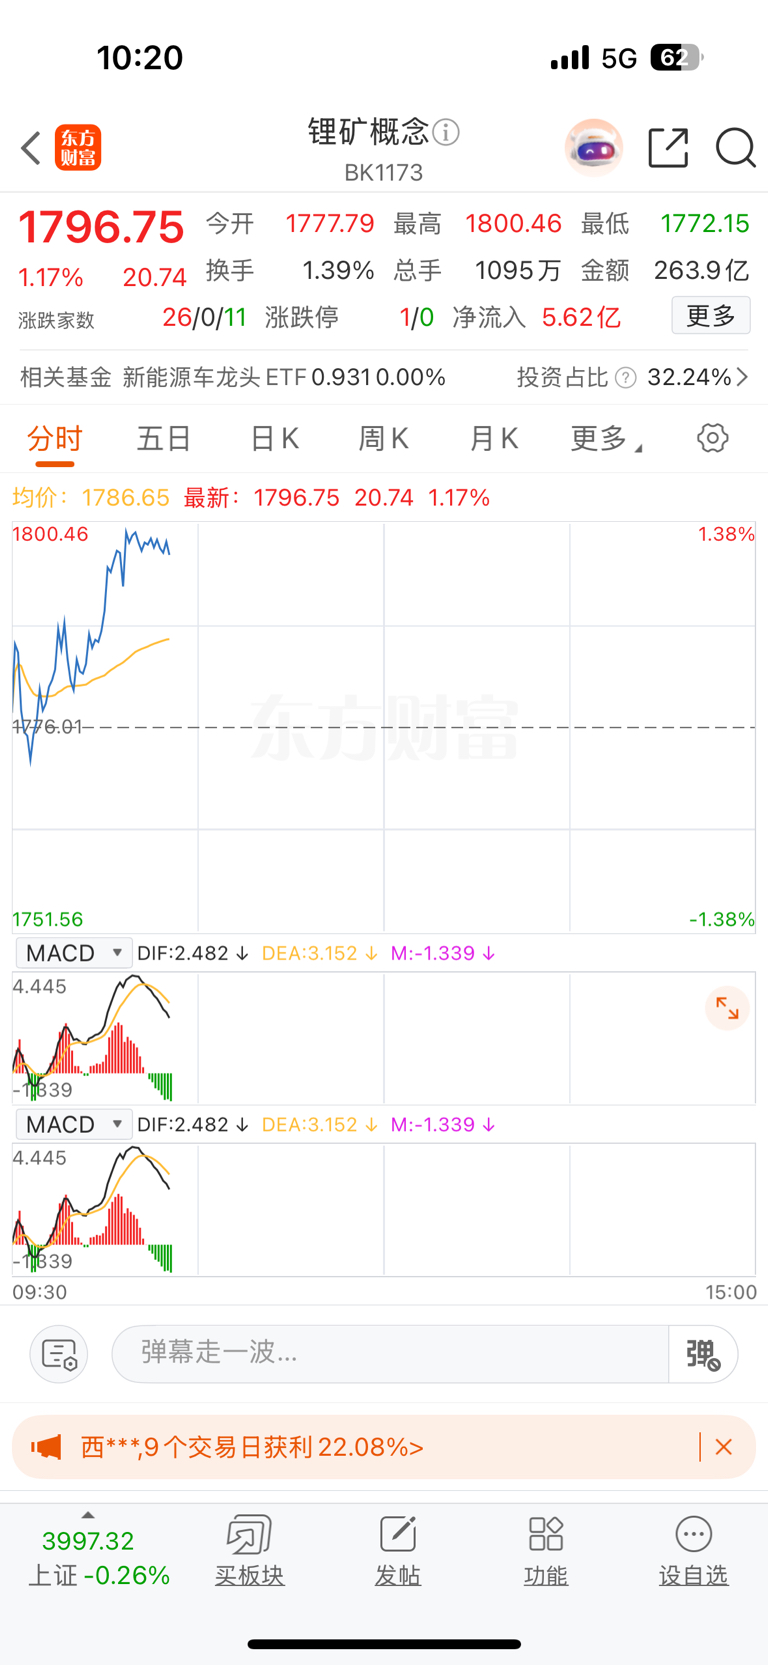Open the robot assistant avatar
Viewport: 769px width, 1665px height.
coord(594,148)
